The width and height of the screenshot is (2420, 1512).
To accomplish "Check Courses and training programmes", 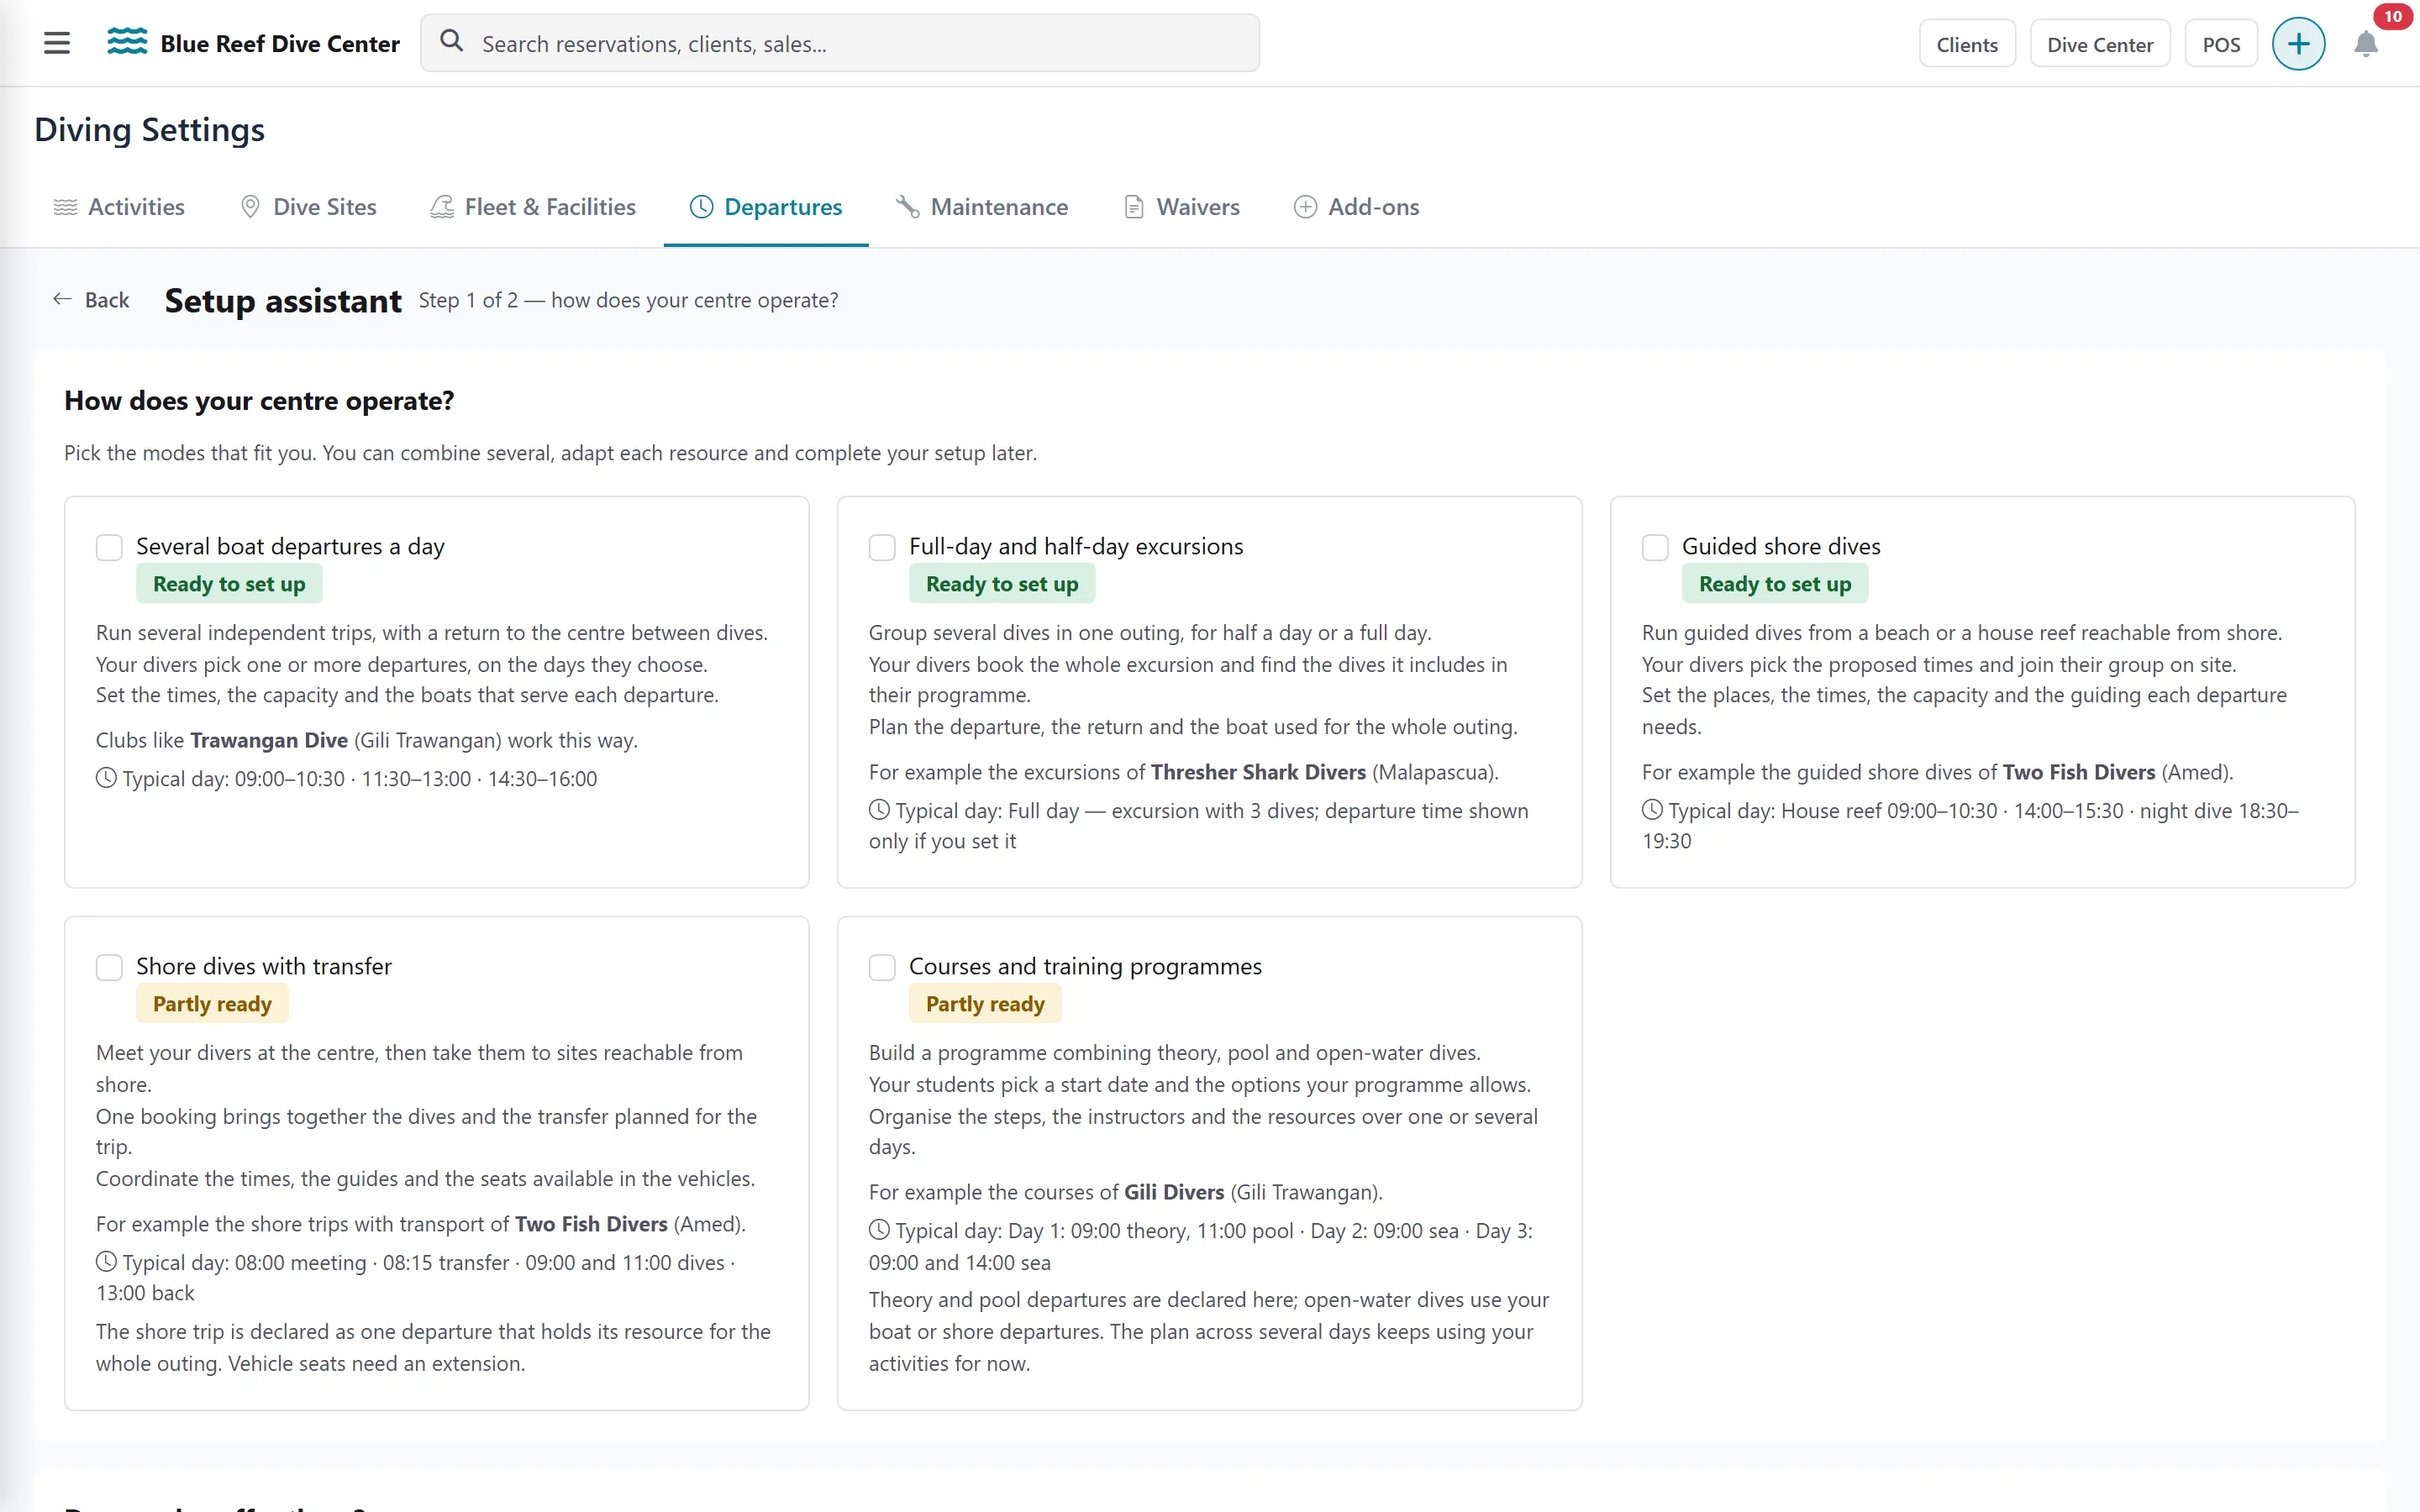I will tap(882, 967).
